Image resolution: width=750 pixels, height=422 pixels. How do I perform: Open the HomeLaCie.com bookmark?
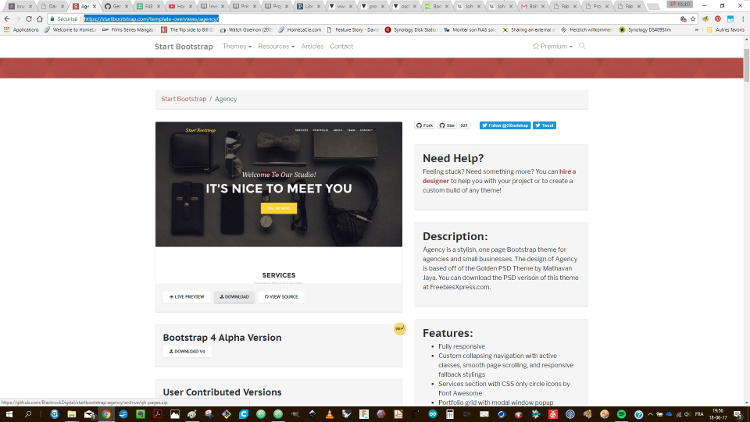(x=300, y=30)
